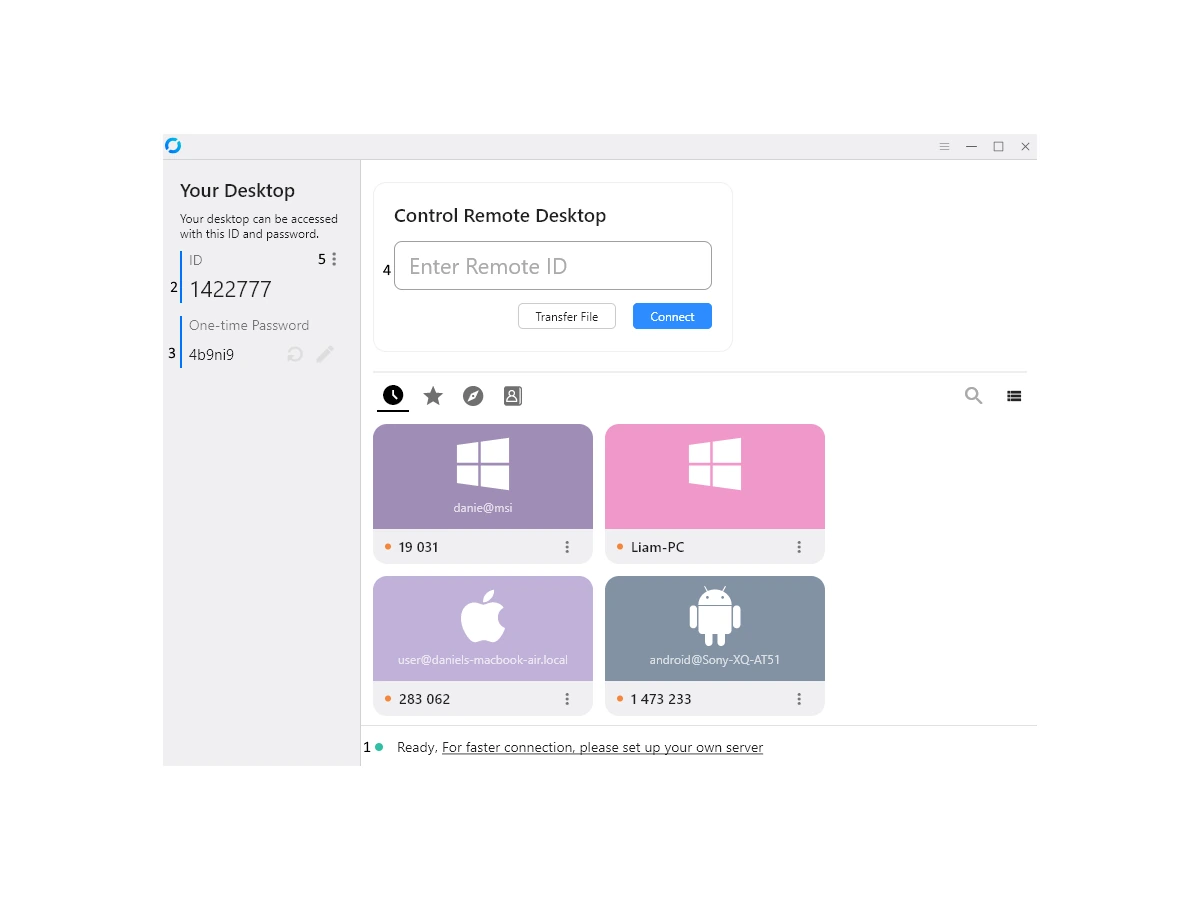1200x900 pixels.
Task: Click the search magnifier icon
Action: coord(973,396)
